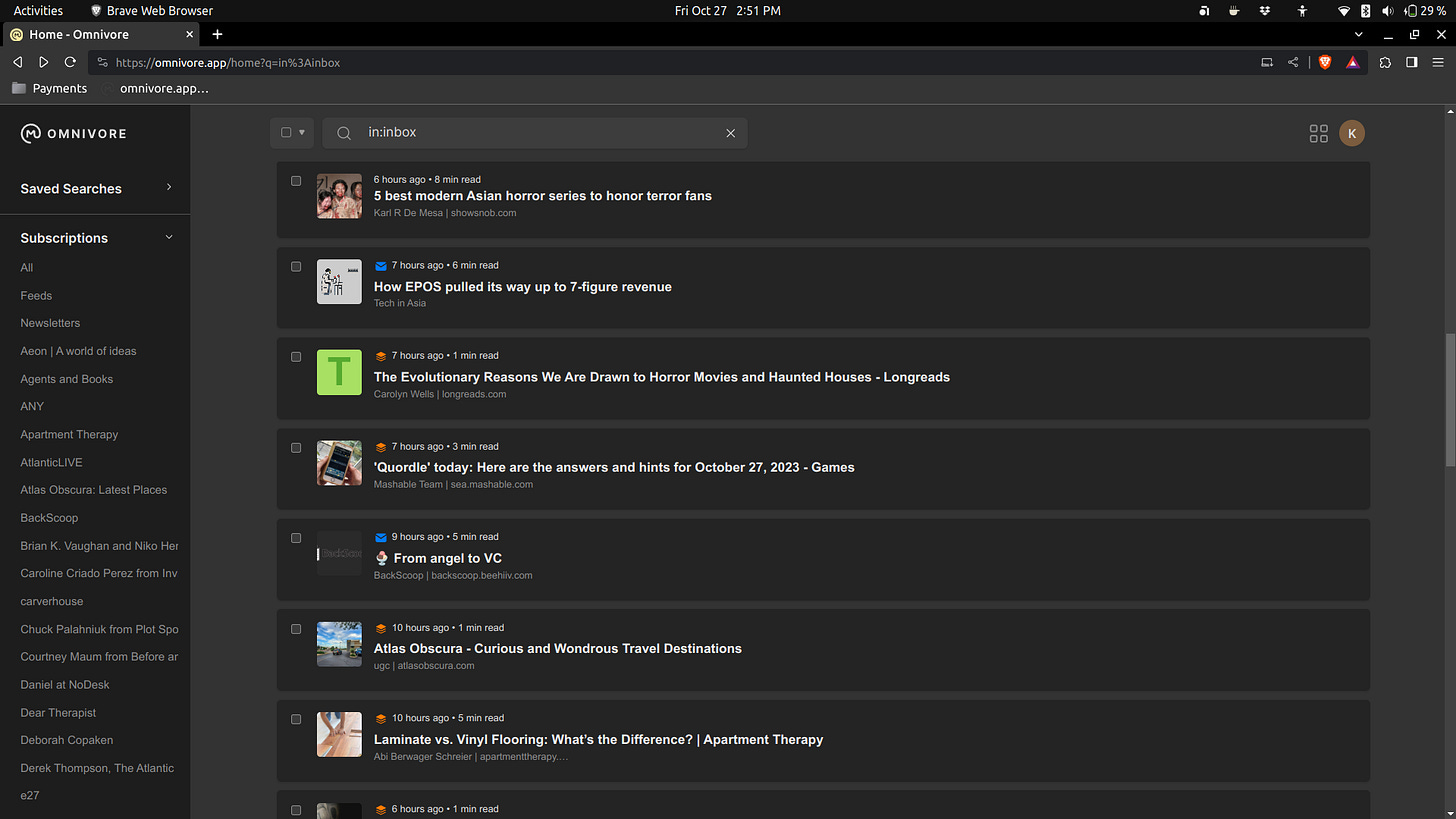Tick the Atlas Obscura Travel Destinations checkbox

click(x=296, y=628)
